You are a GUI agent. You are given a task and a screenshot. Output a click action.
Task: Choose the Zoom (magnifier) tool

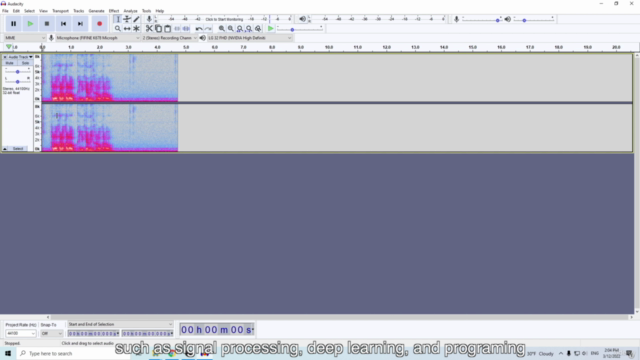[x=118, y=29]
